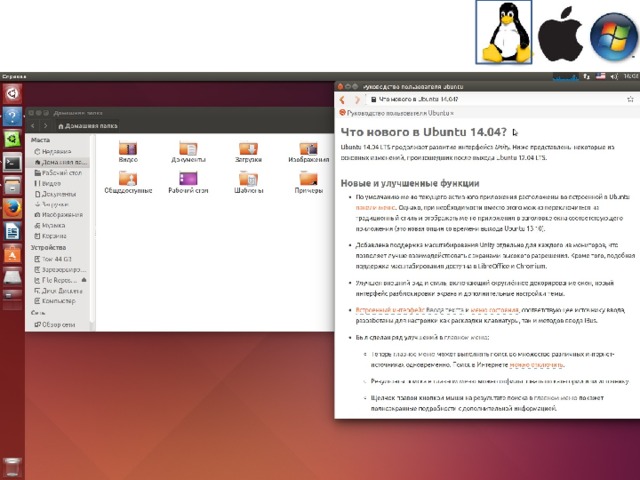Select Корзина in the sidebar
Image resolution: width=640 pixels, height=480 pixels.
point(59,236)
